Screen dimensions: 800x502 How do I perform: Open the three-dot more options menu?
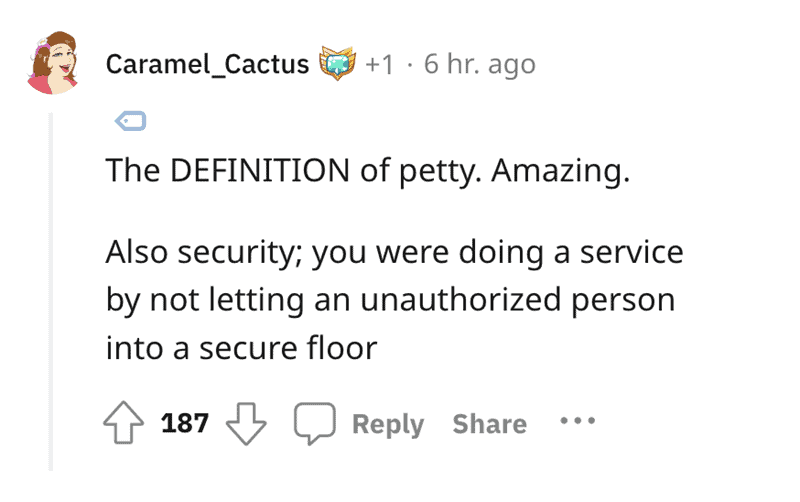578,421
